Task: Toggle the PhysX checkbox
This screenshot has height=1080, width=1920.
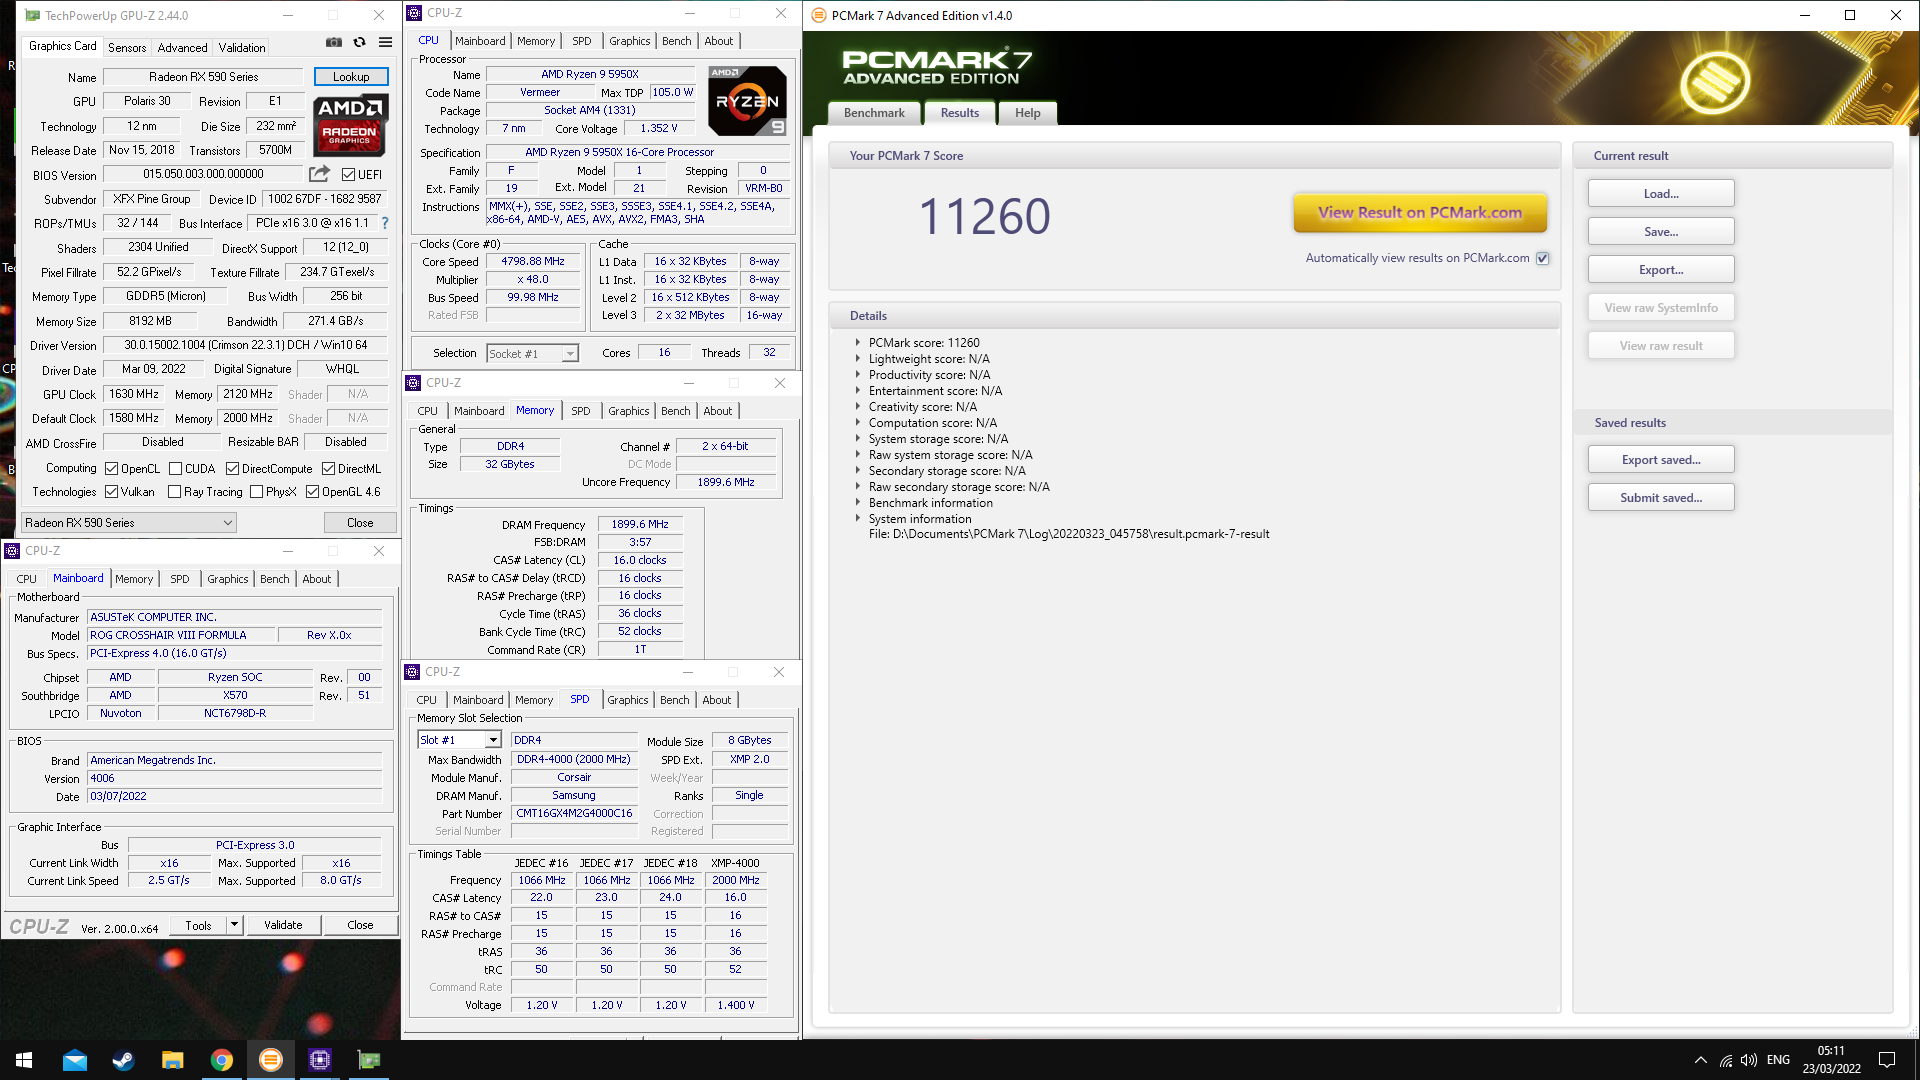Action: (x=257, y=492)
